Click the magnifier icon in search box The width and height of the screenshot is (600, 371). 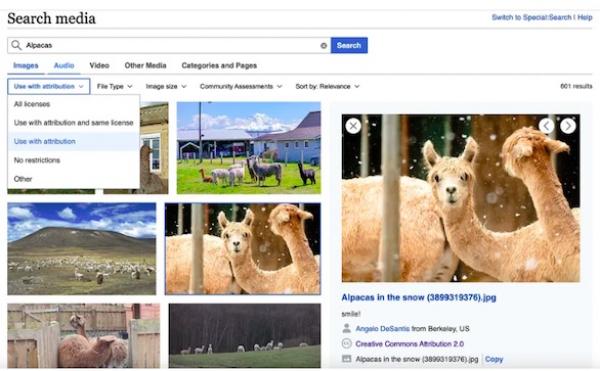pyautogui.click(x=16, y=45)
